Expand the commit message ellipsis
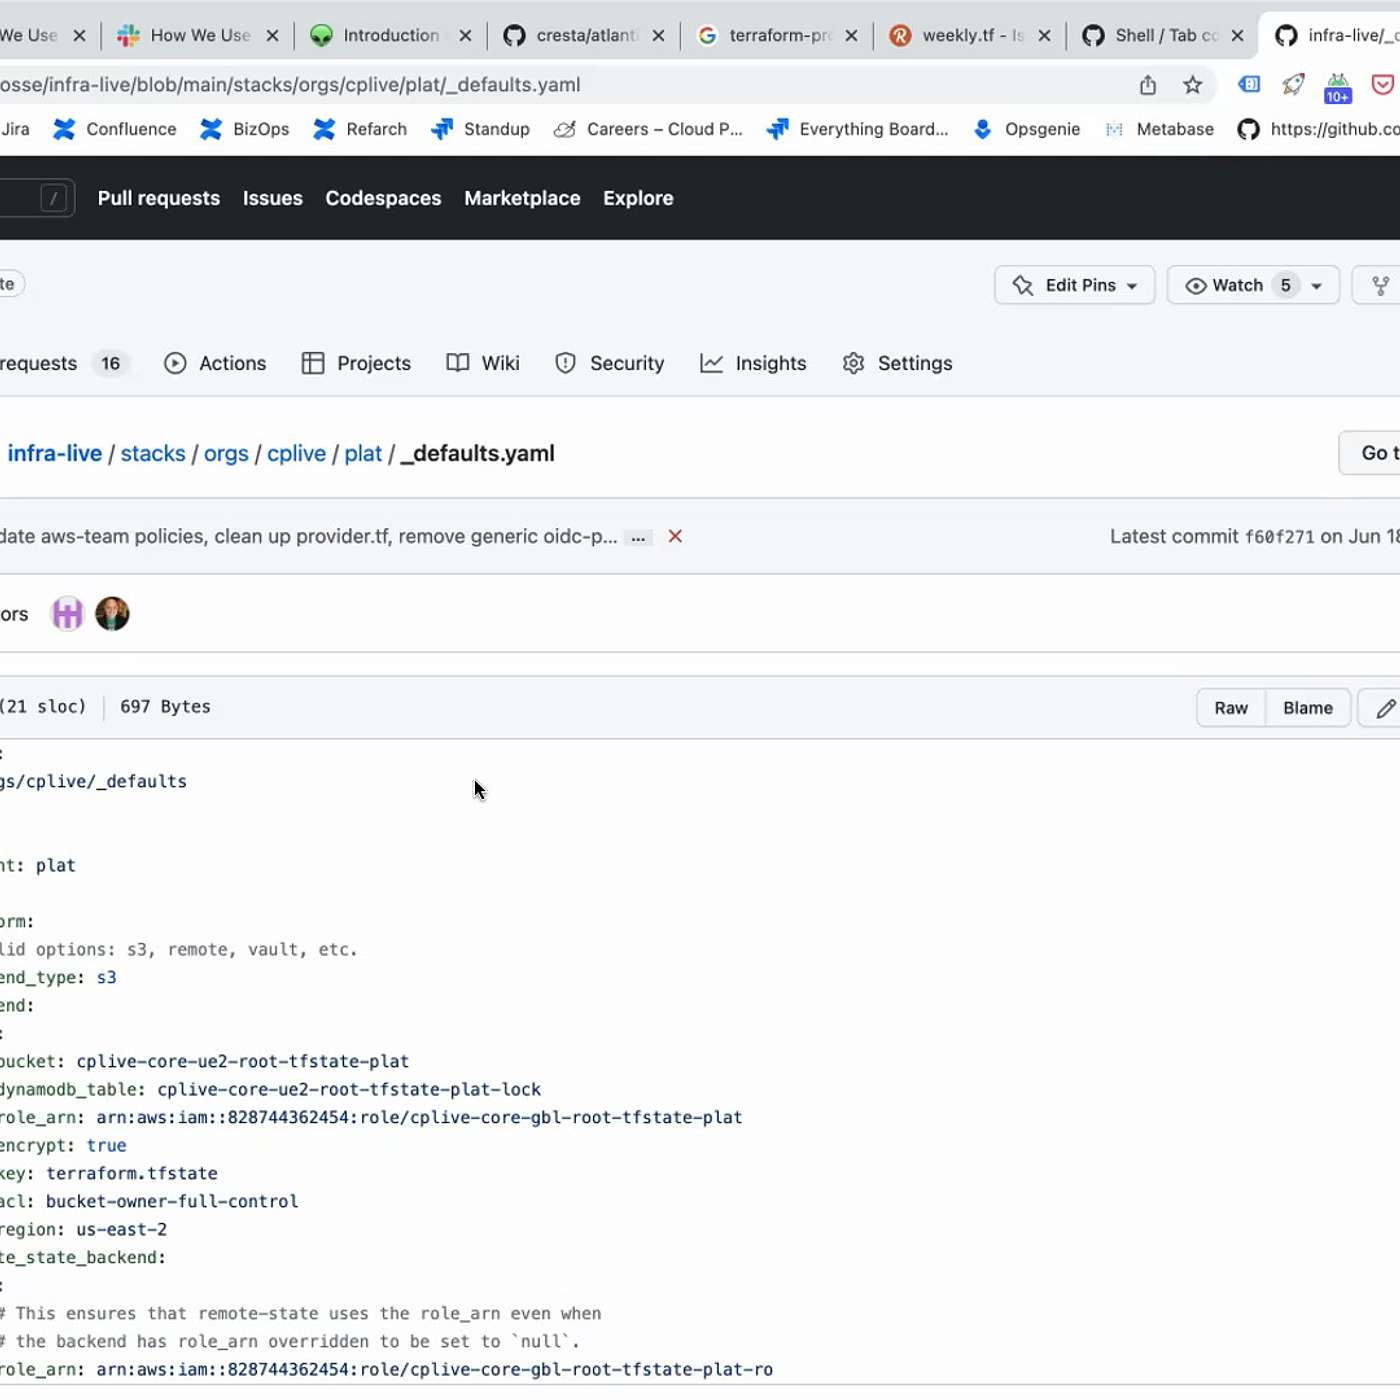Viewport: 1400px width, 1400px height. [638, 538]
